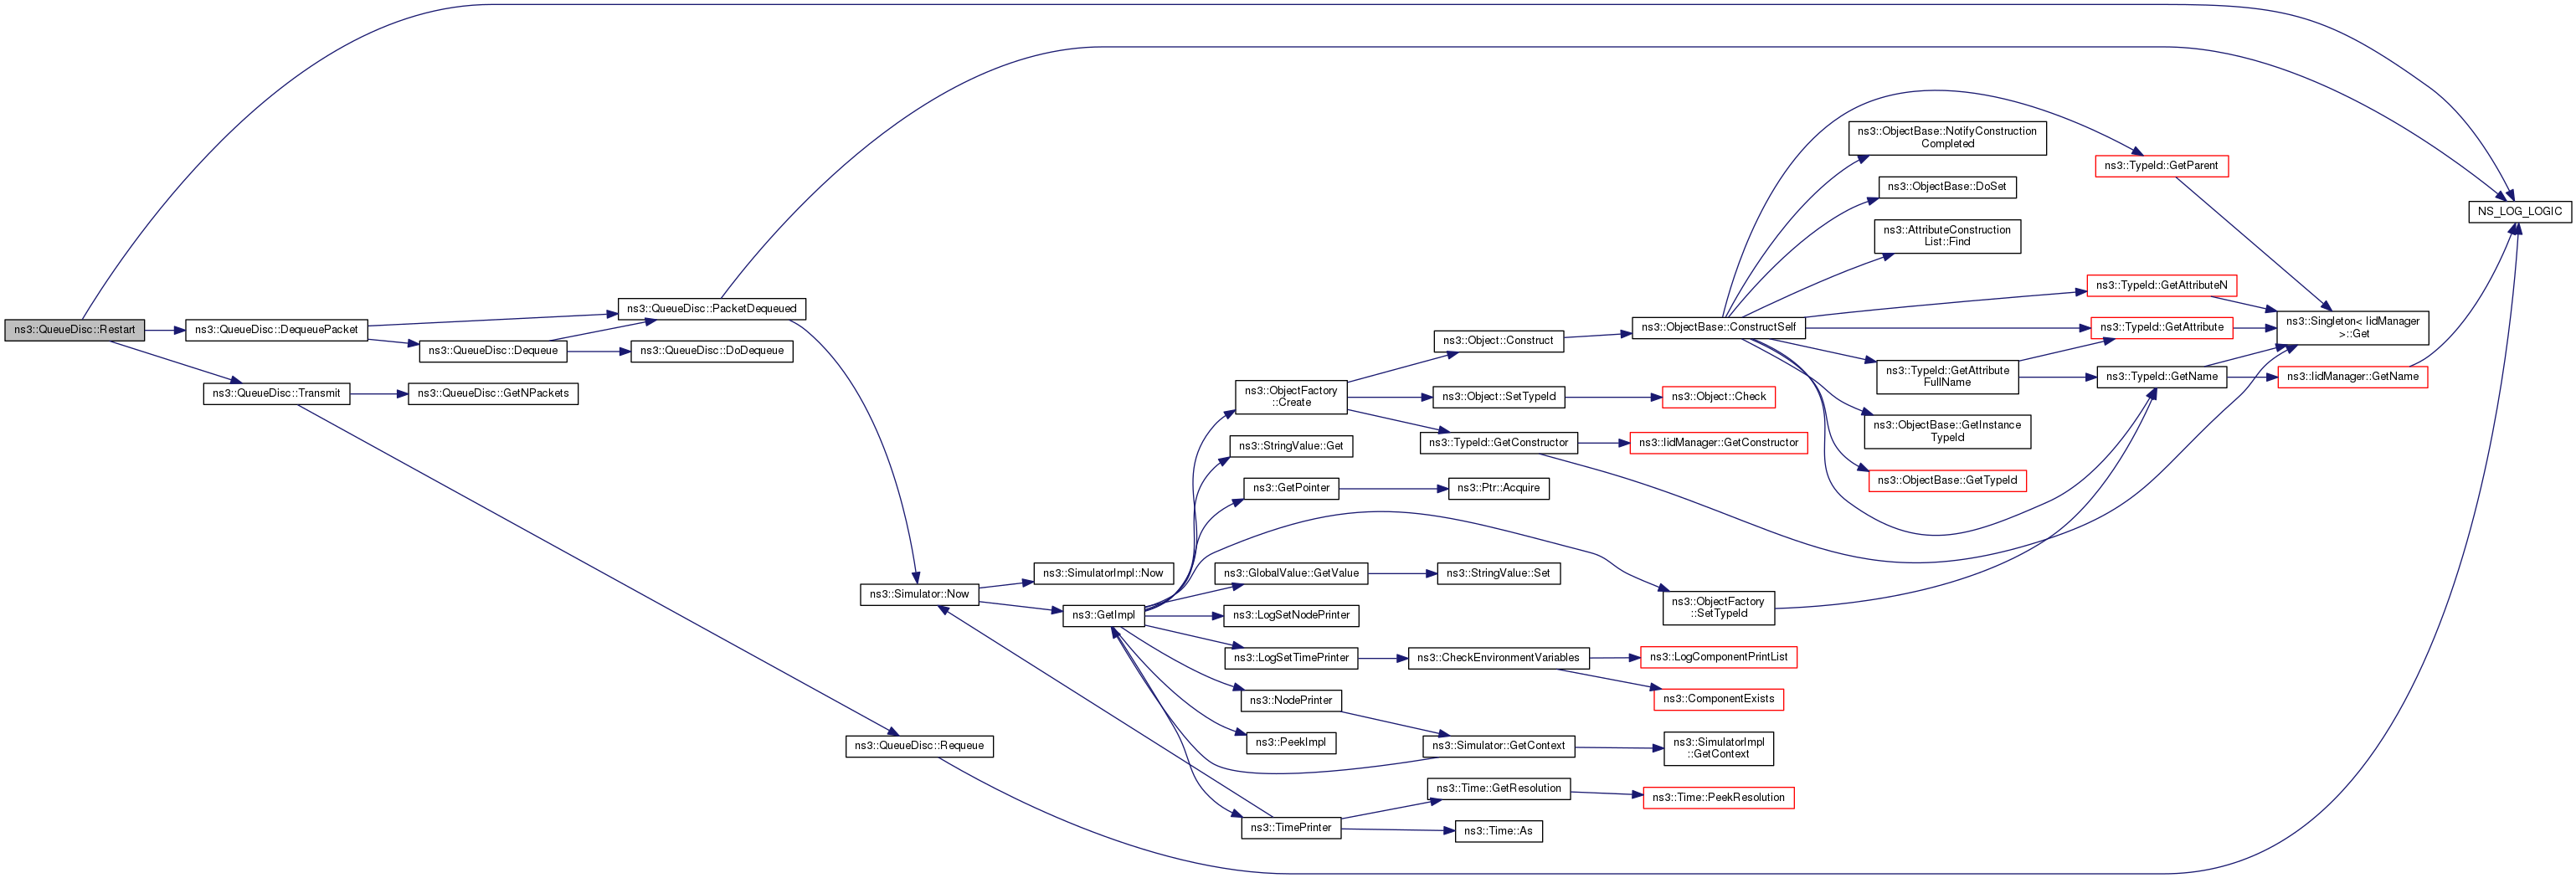This screenshot has width=2576, height=878.
Task: Click the ns3::QueueDisc::Requeue node
Action: click(x=919, y=746)
